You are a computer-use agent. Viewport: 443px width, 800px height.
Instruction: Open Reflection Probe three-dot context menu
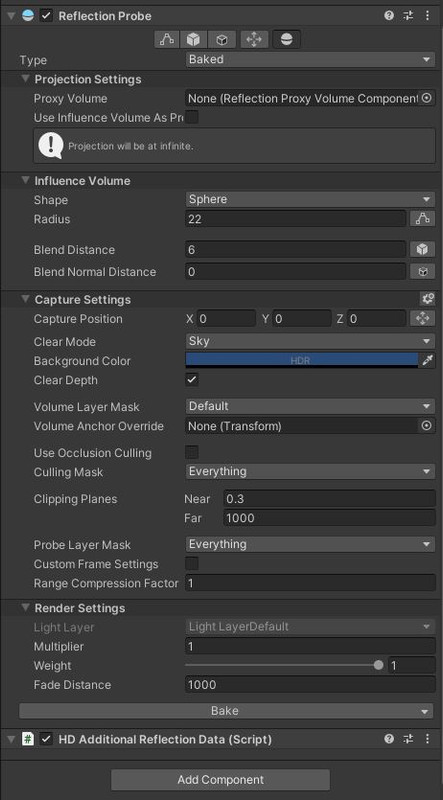tap(427, 15)
